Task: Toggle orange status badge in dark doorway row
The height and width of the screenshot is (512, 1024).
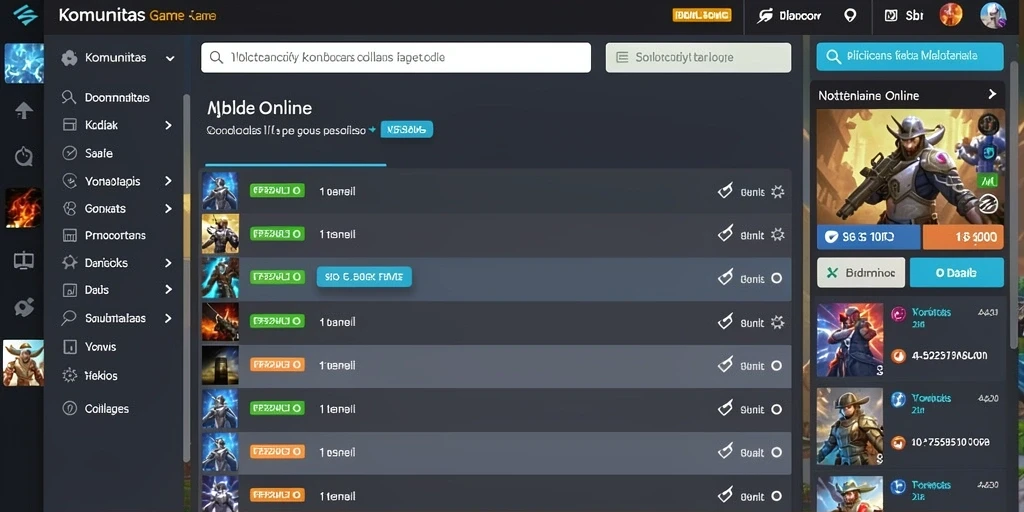Action: pyautogui.click(x=278, y=364)
